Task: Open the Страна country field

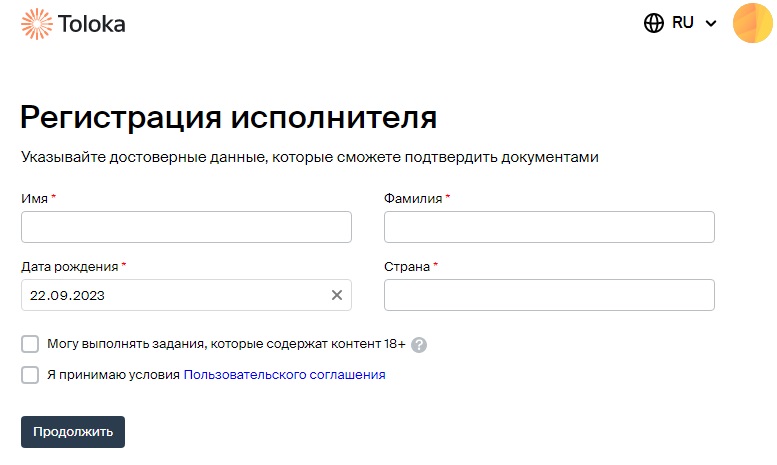Action: (549, 295)
